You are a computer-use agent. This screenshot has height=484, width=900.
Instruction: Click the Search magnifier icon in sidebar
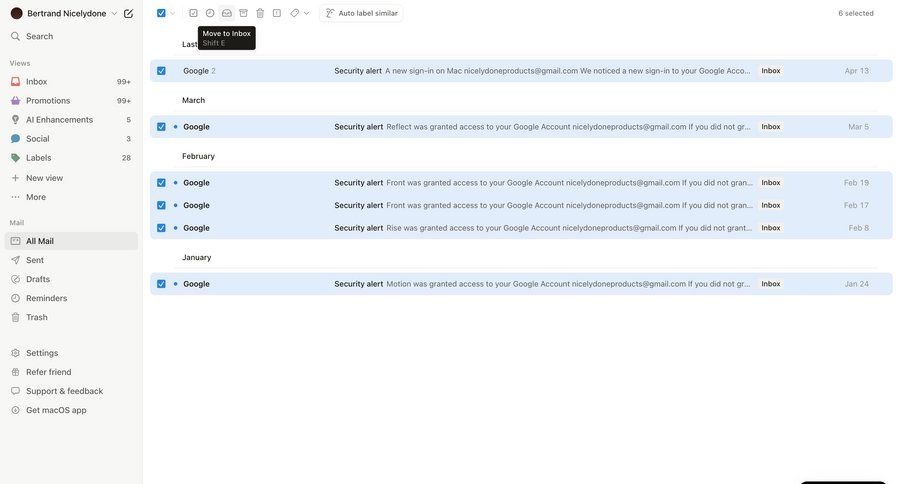15,36
